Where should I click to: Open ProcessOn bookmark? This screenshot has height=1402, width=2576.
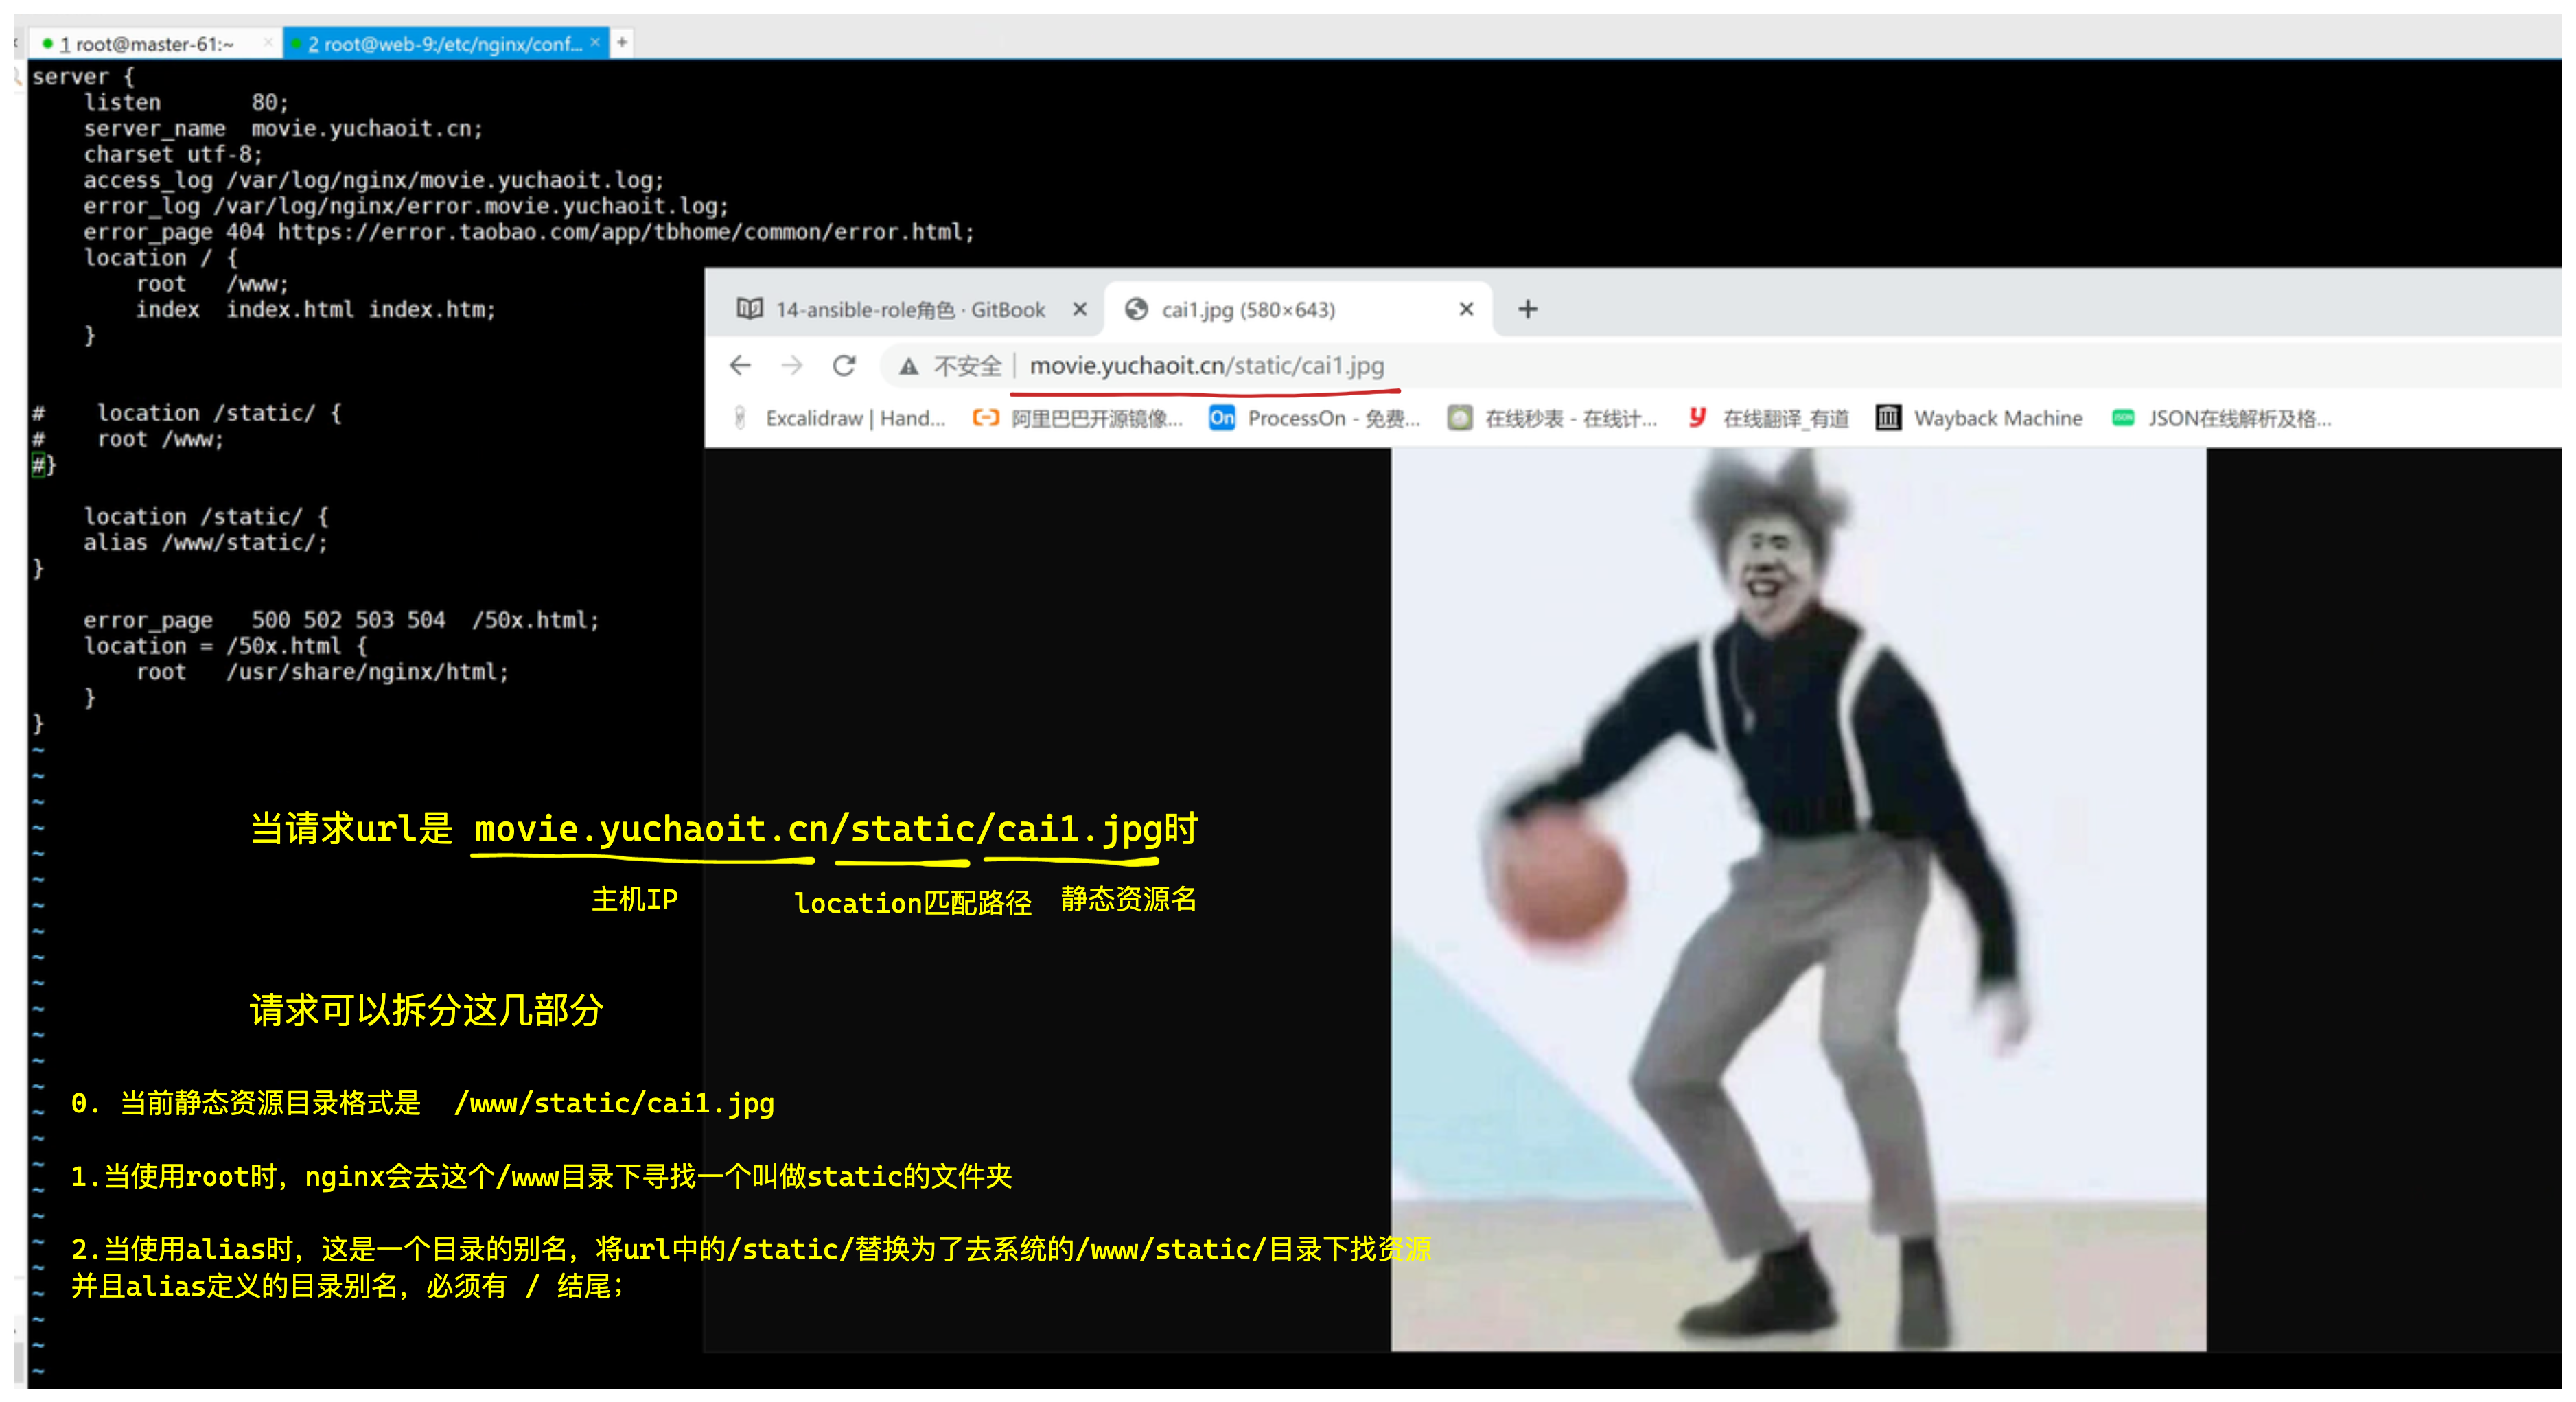1314,418
